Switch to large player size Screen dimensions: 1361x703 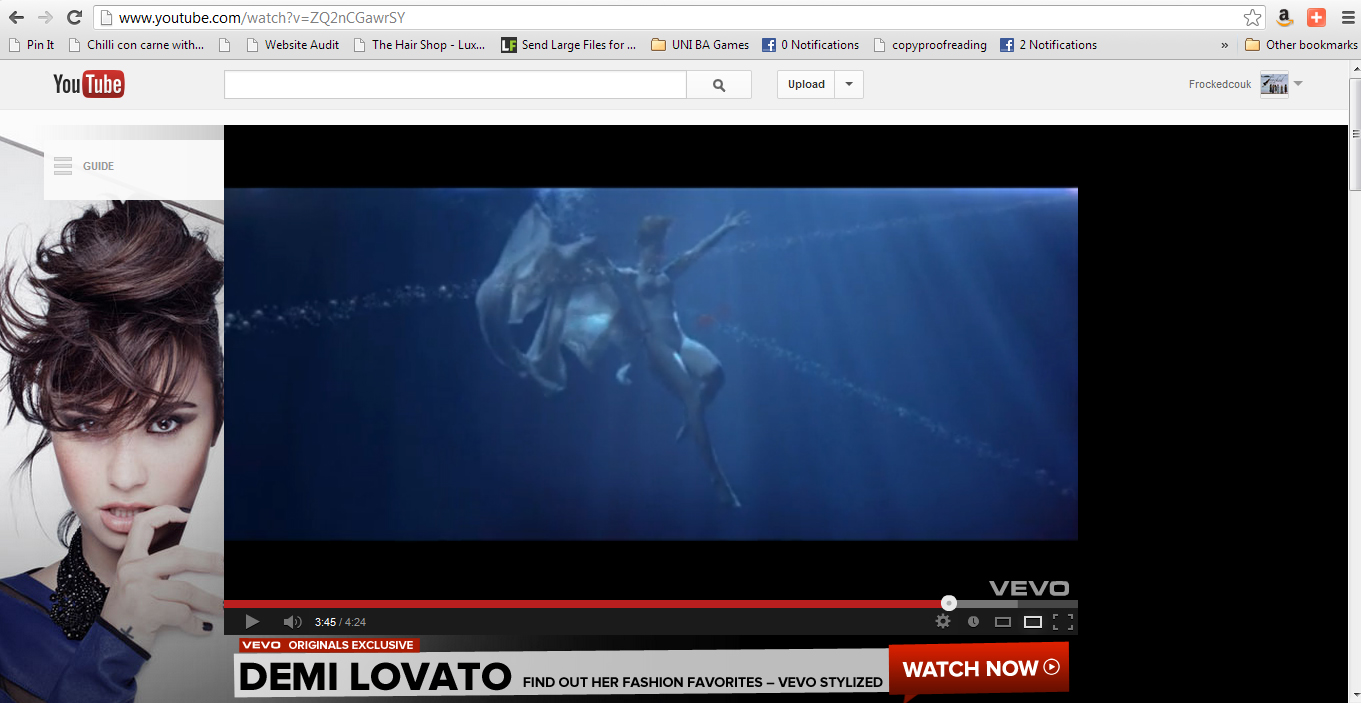point(1033,622)
